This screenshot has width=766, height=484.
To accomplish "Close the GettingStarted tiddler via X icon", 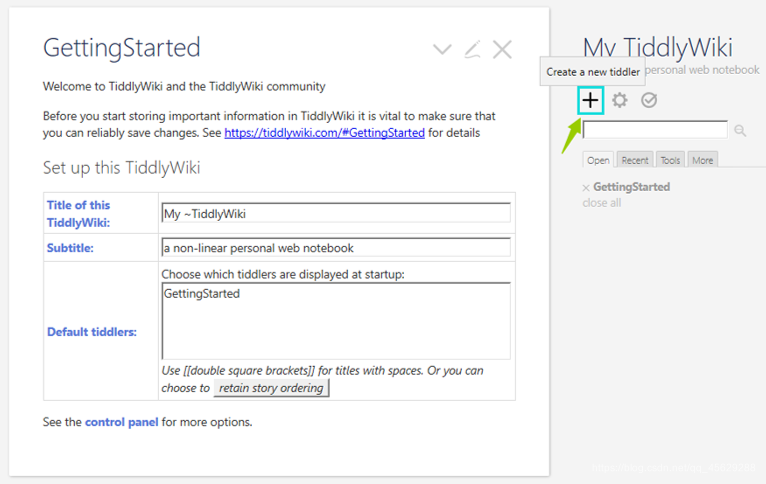I will tap(502, 49).
